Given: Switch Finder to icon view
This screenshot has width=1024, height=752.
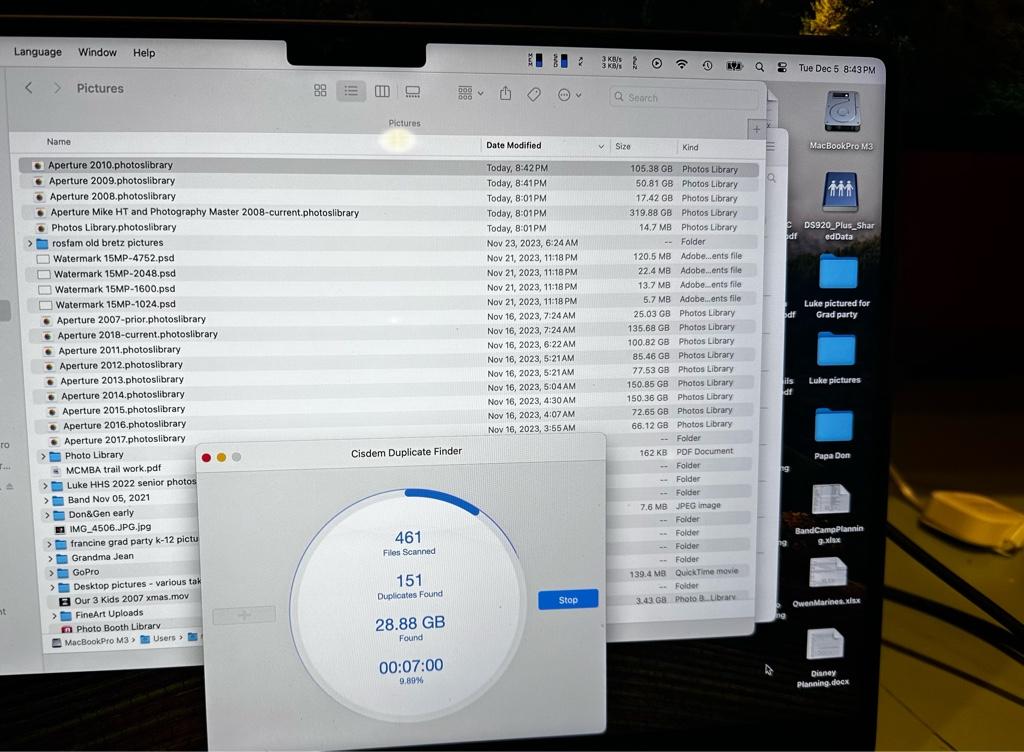Looking at the screenshot, I should tap(320, 91).
